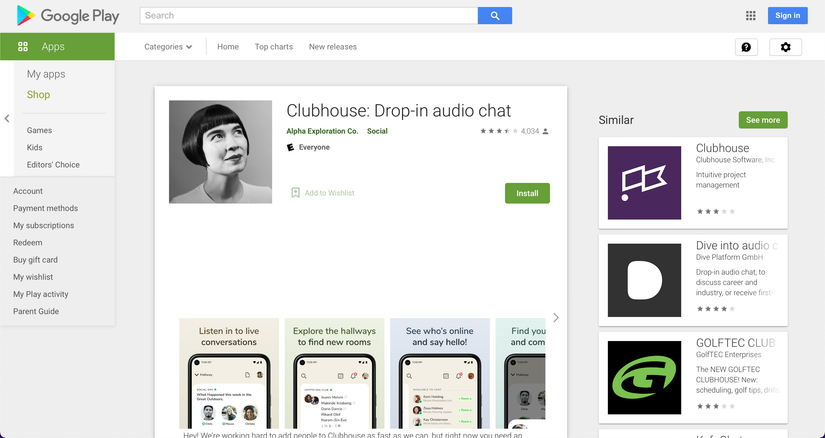Click the Similar section heading
The image size is (825, 438).
616,120
